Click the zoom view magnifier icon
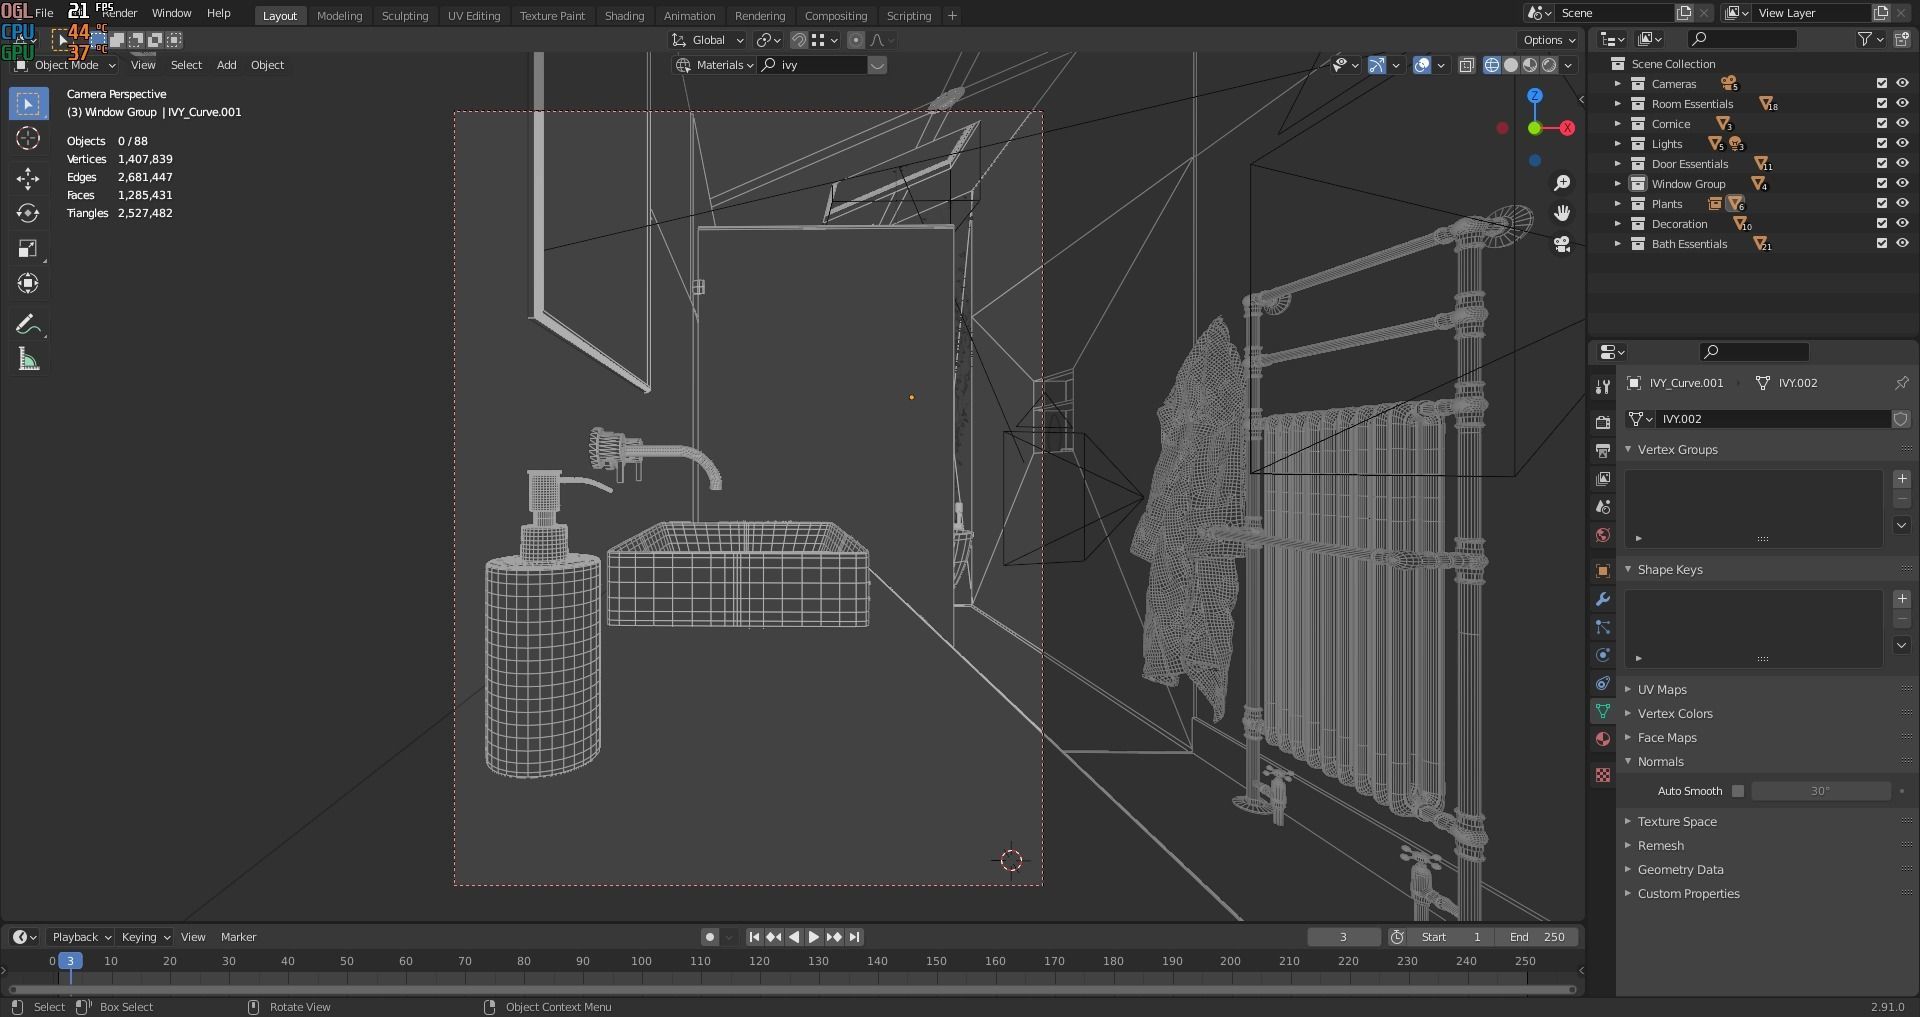Viewport: 1920px width, 1017px height. (1562, 183)
